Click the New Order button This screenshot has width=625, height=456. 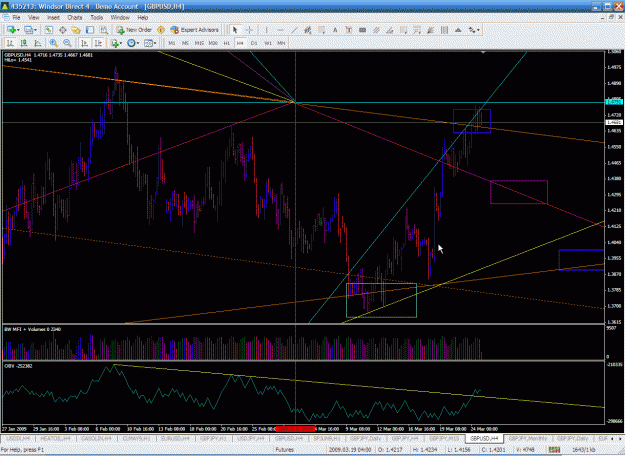click(x=134, y=30)
